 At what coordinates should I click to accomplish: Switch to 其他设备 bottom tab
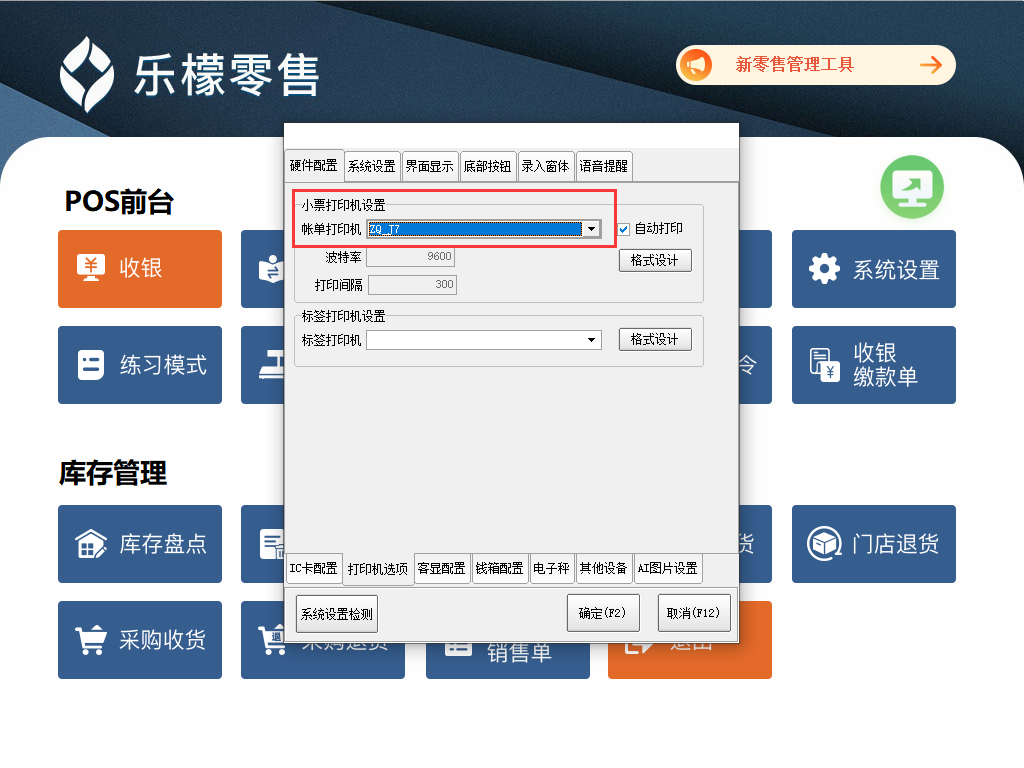603,568
